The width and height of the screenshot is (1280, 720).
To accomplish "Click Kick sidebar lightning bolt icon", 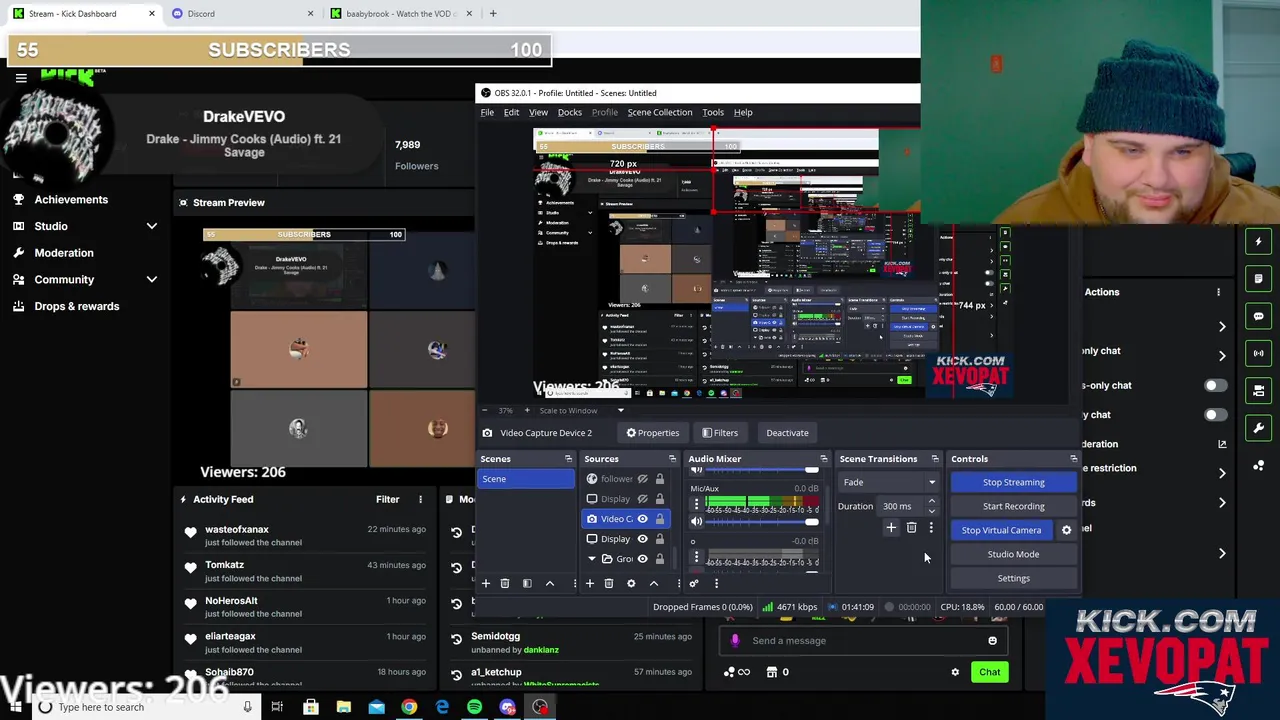I will point(1258,241).
